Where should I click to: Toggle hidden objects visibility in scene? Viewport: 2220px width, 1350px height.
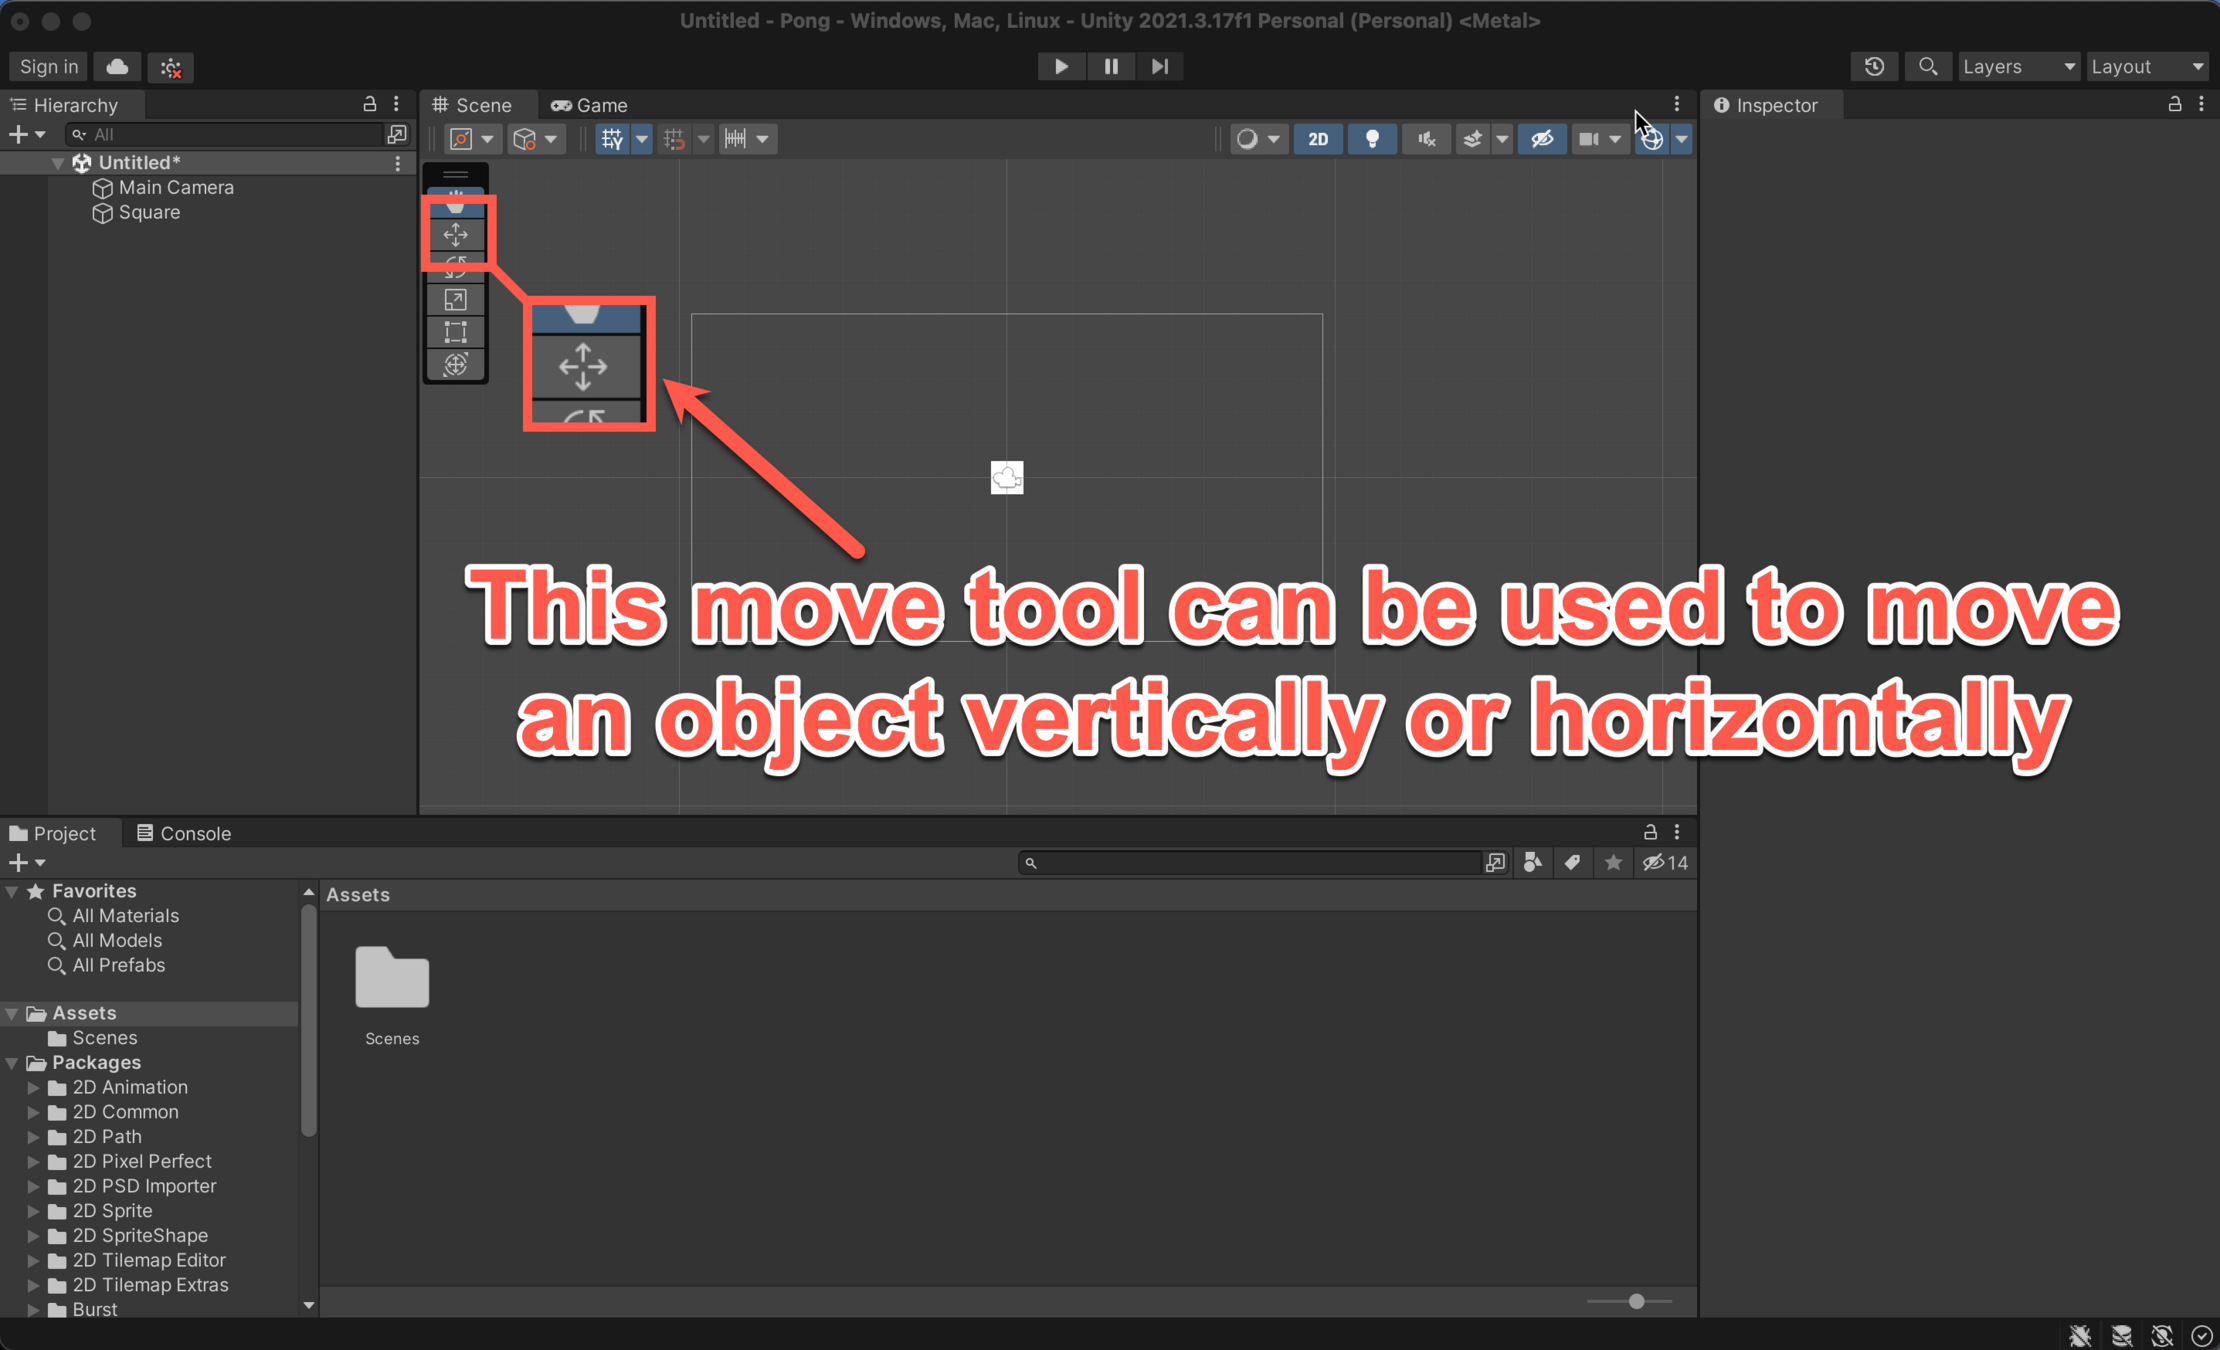[1542, 139]
